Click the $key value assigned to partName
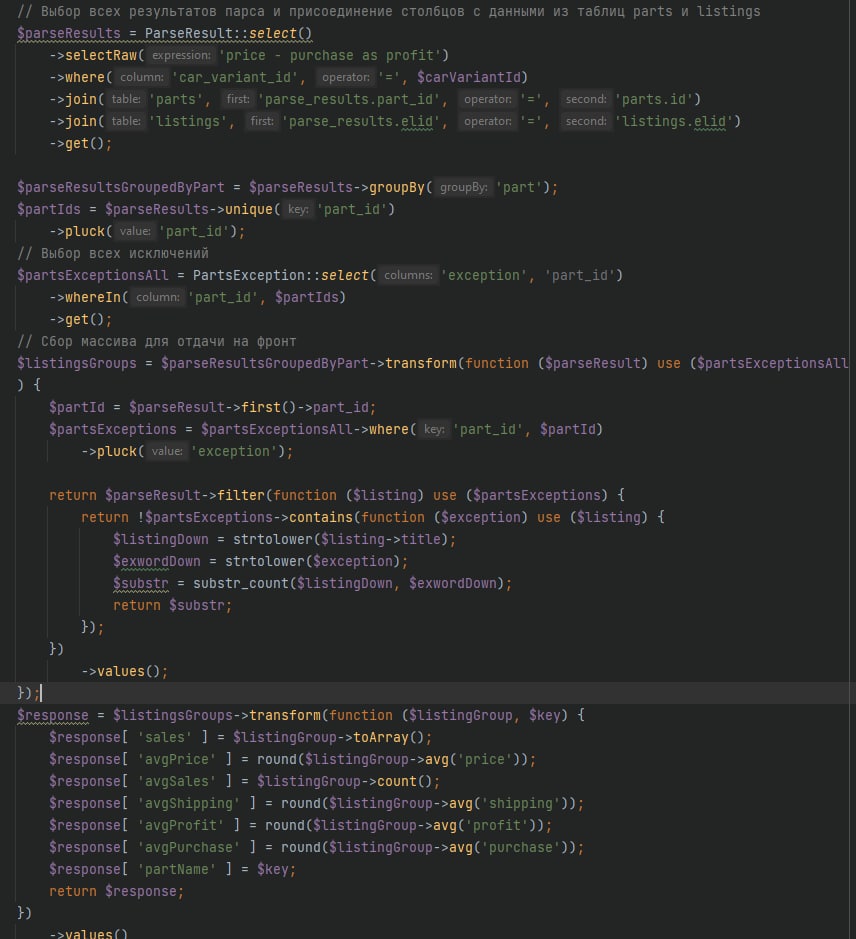Image resolution: width=856 pixels, height=939 pixels. coord(273,870)
